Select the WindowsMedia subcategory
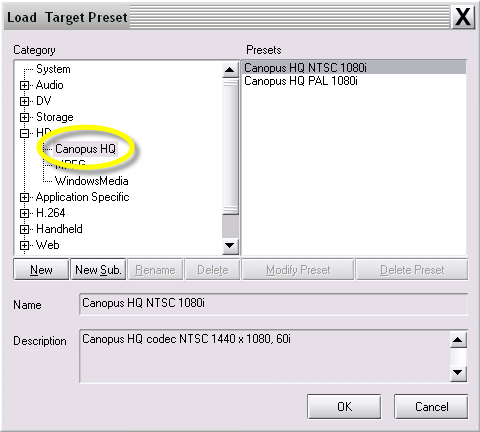The height and width of the screenshot is (432, 480). pyautogui.click(x=91, y=181)
